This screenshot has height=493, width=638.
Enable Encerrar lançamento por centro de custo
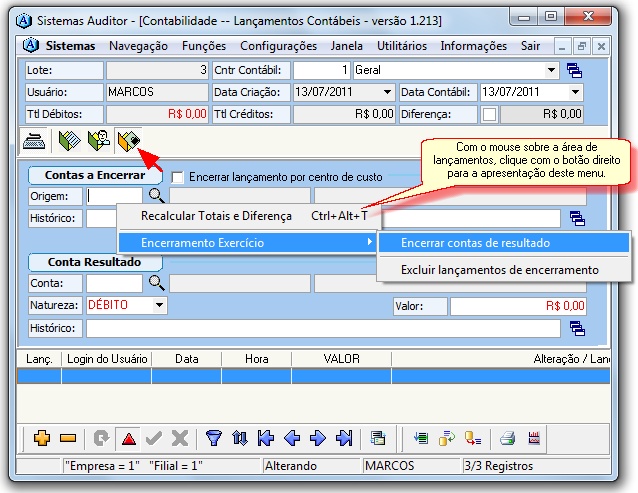pyautogui.click(x=177, y=177)
